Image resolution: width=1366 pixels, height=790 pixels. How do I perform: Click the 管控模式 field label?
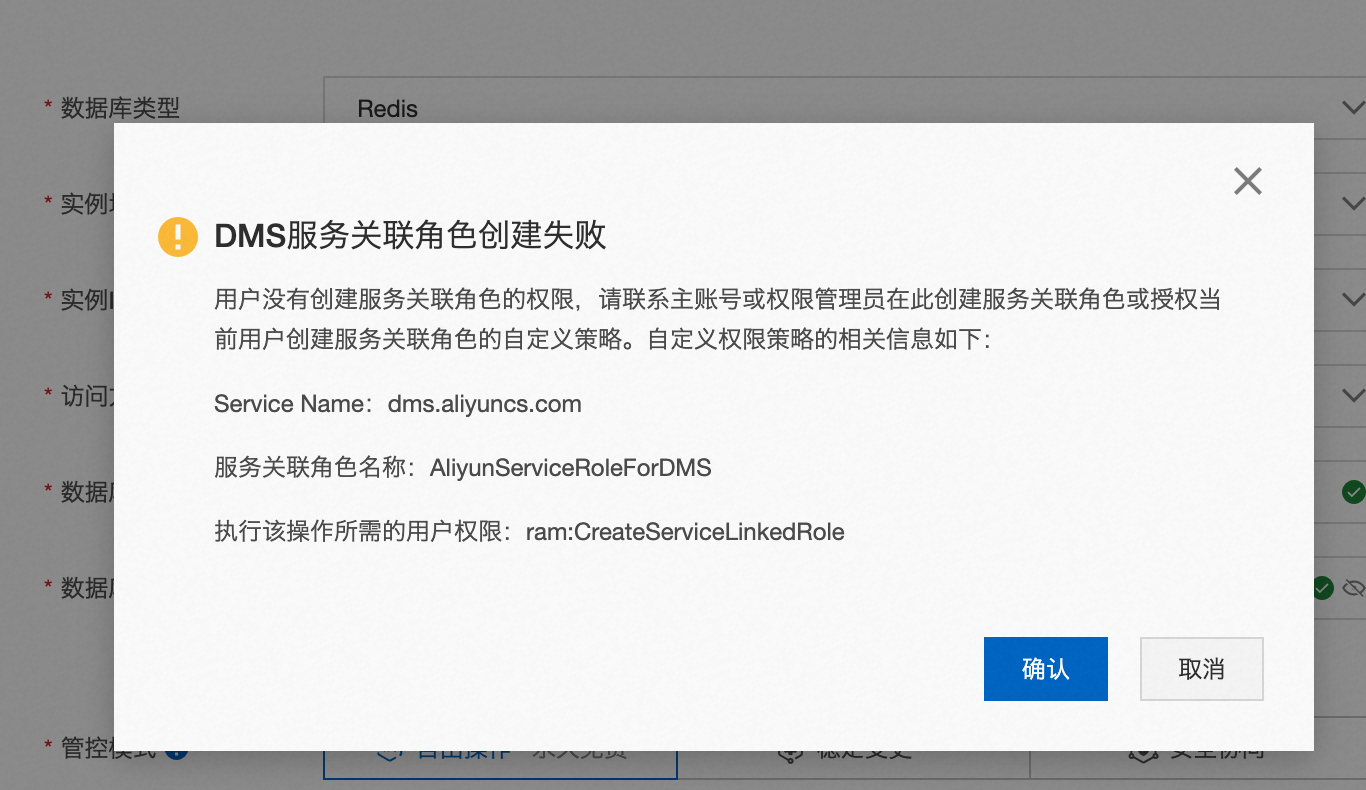tap(108, 748)
